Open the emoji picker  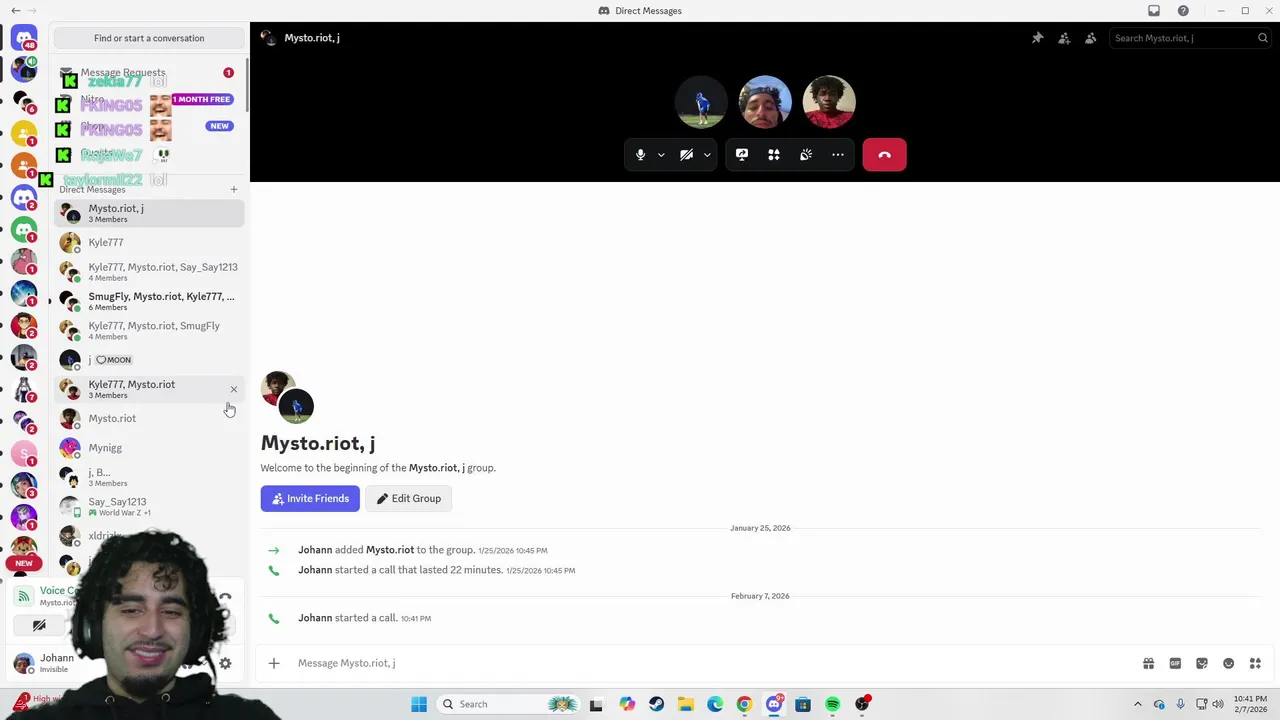click(x=1228, y=663)
